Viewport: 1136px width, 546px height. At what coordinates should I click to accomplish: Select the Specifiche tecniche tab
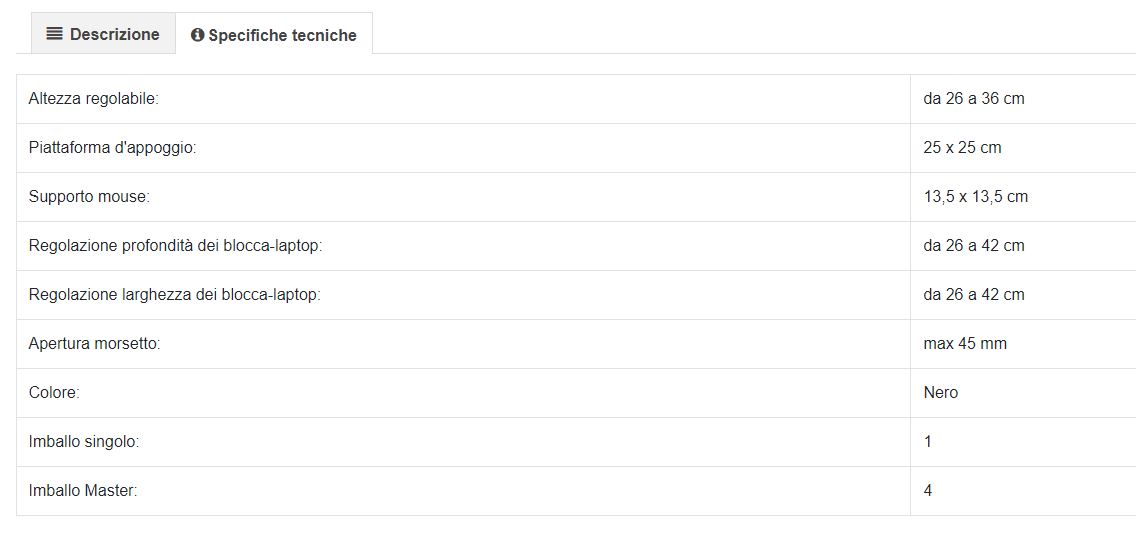coord(274,34)
